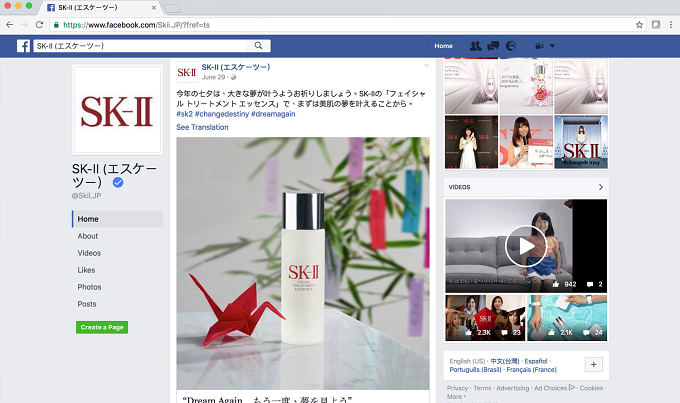Click the VIDEOS panel heading
The image size is (680, 403).
pos(459,187)
